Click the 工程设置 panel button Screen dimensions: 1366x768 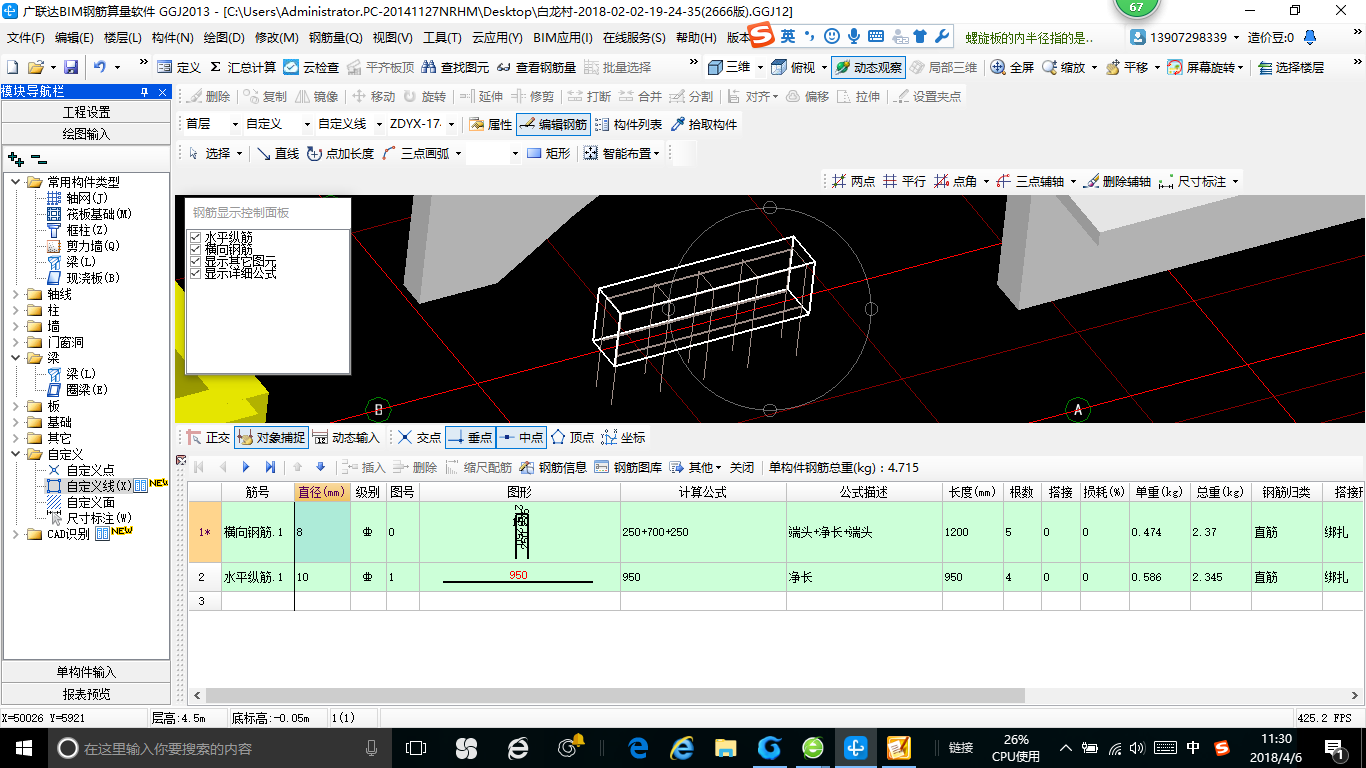(86, 112)
